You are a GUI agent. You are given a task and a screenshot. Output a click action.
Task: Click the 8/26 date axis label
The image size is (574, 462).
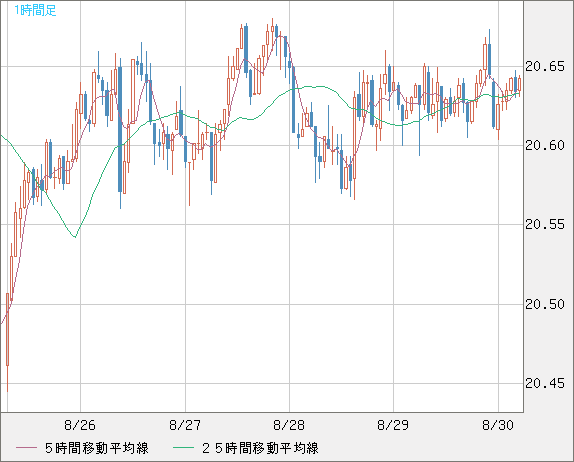pos(80,425)
